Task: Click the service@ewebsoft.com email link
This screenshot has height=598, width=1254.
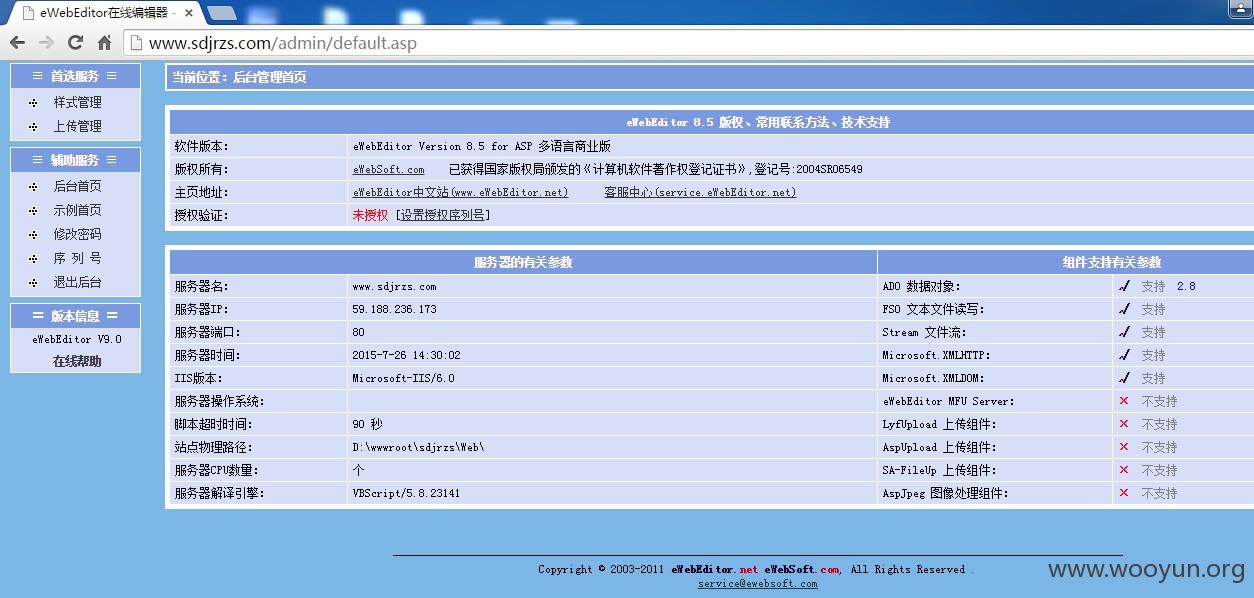Action: pyautogui.click(x=757, y=583)
